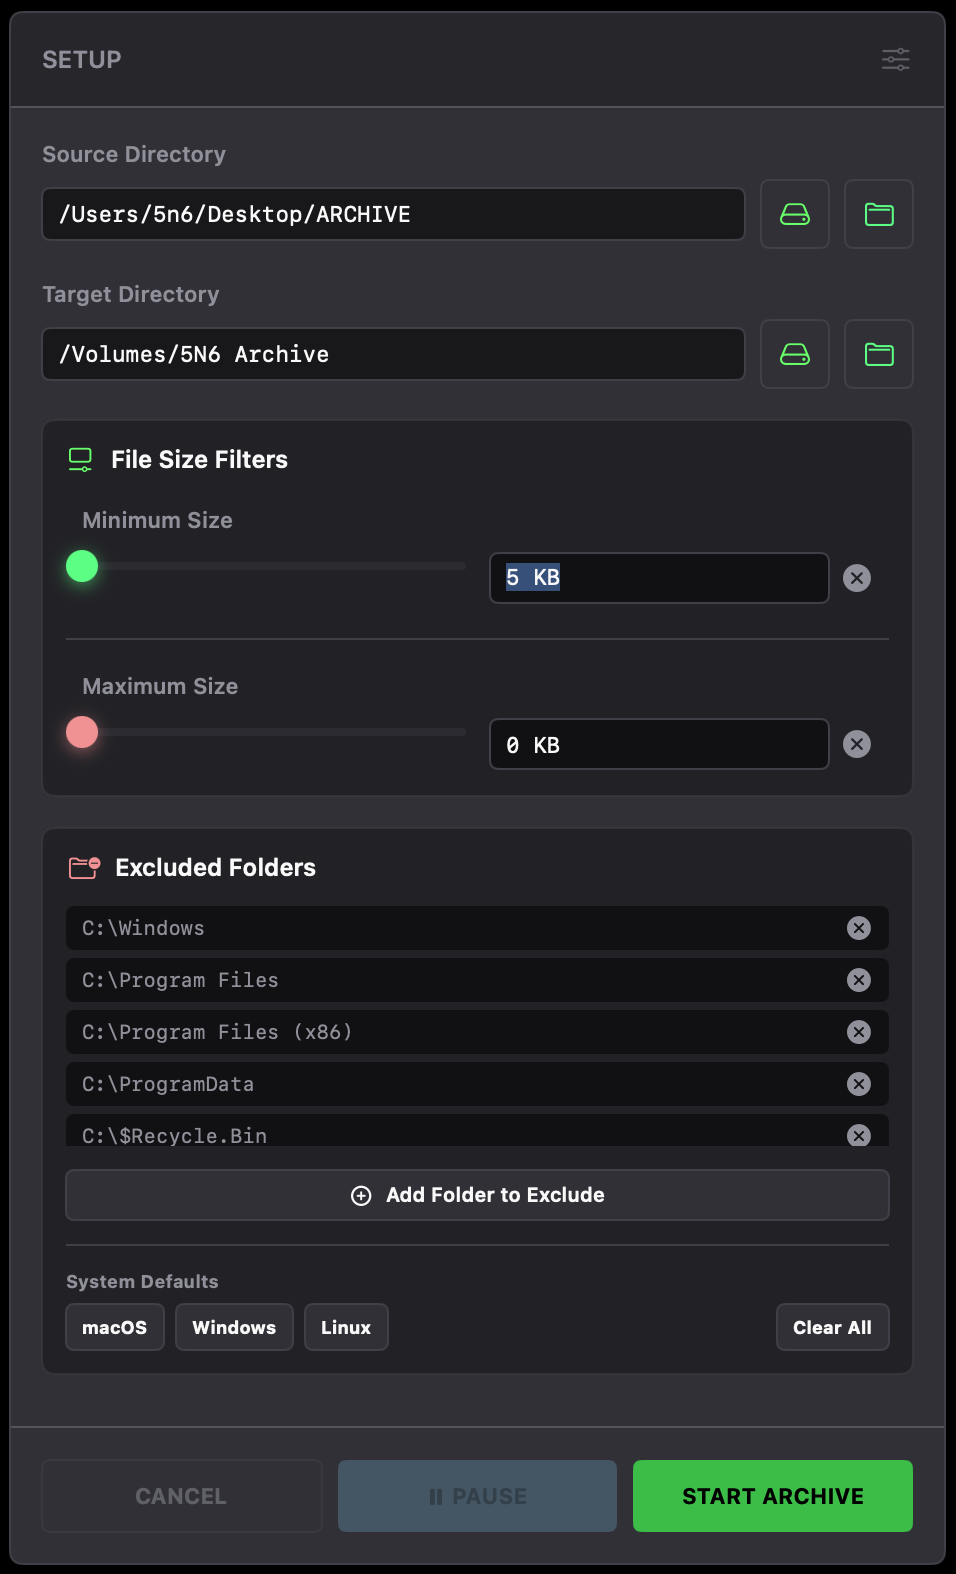Click Add Folder to Exclude
The height and width of the screenshot is (1574, 956).
point(477,1194)
